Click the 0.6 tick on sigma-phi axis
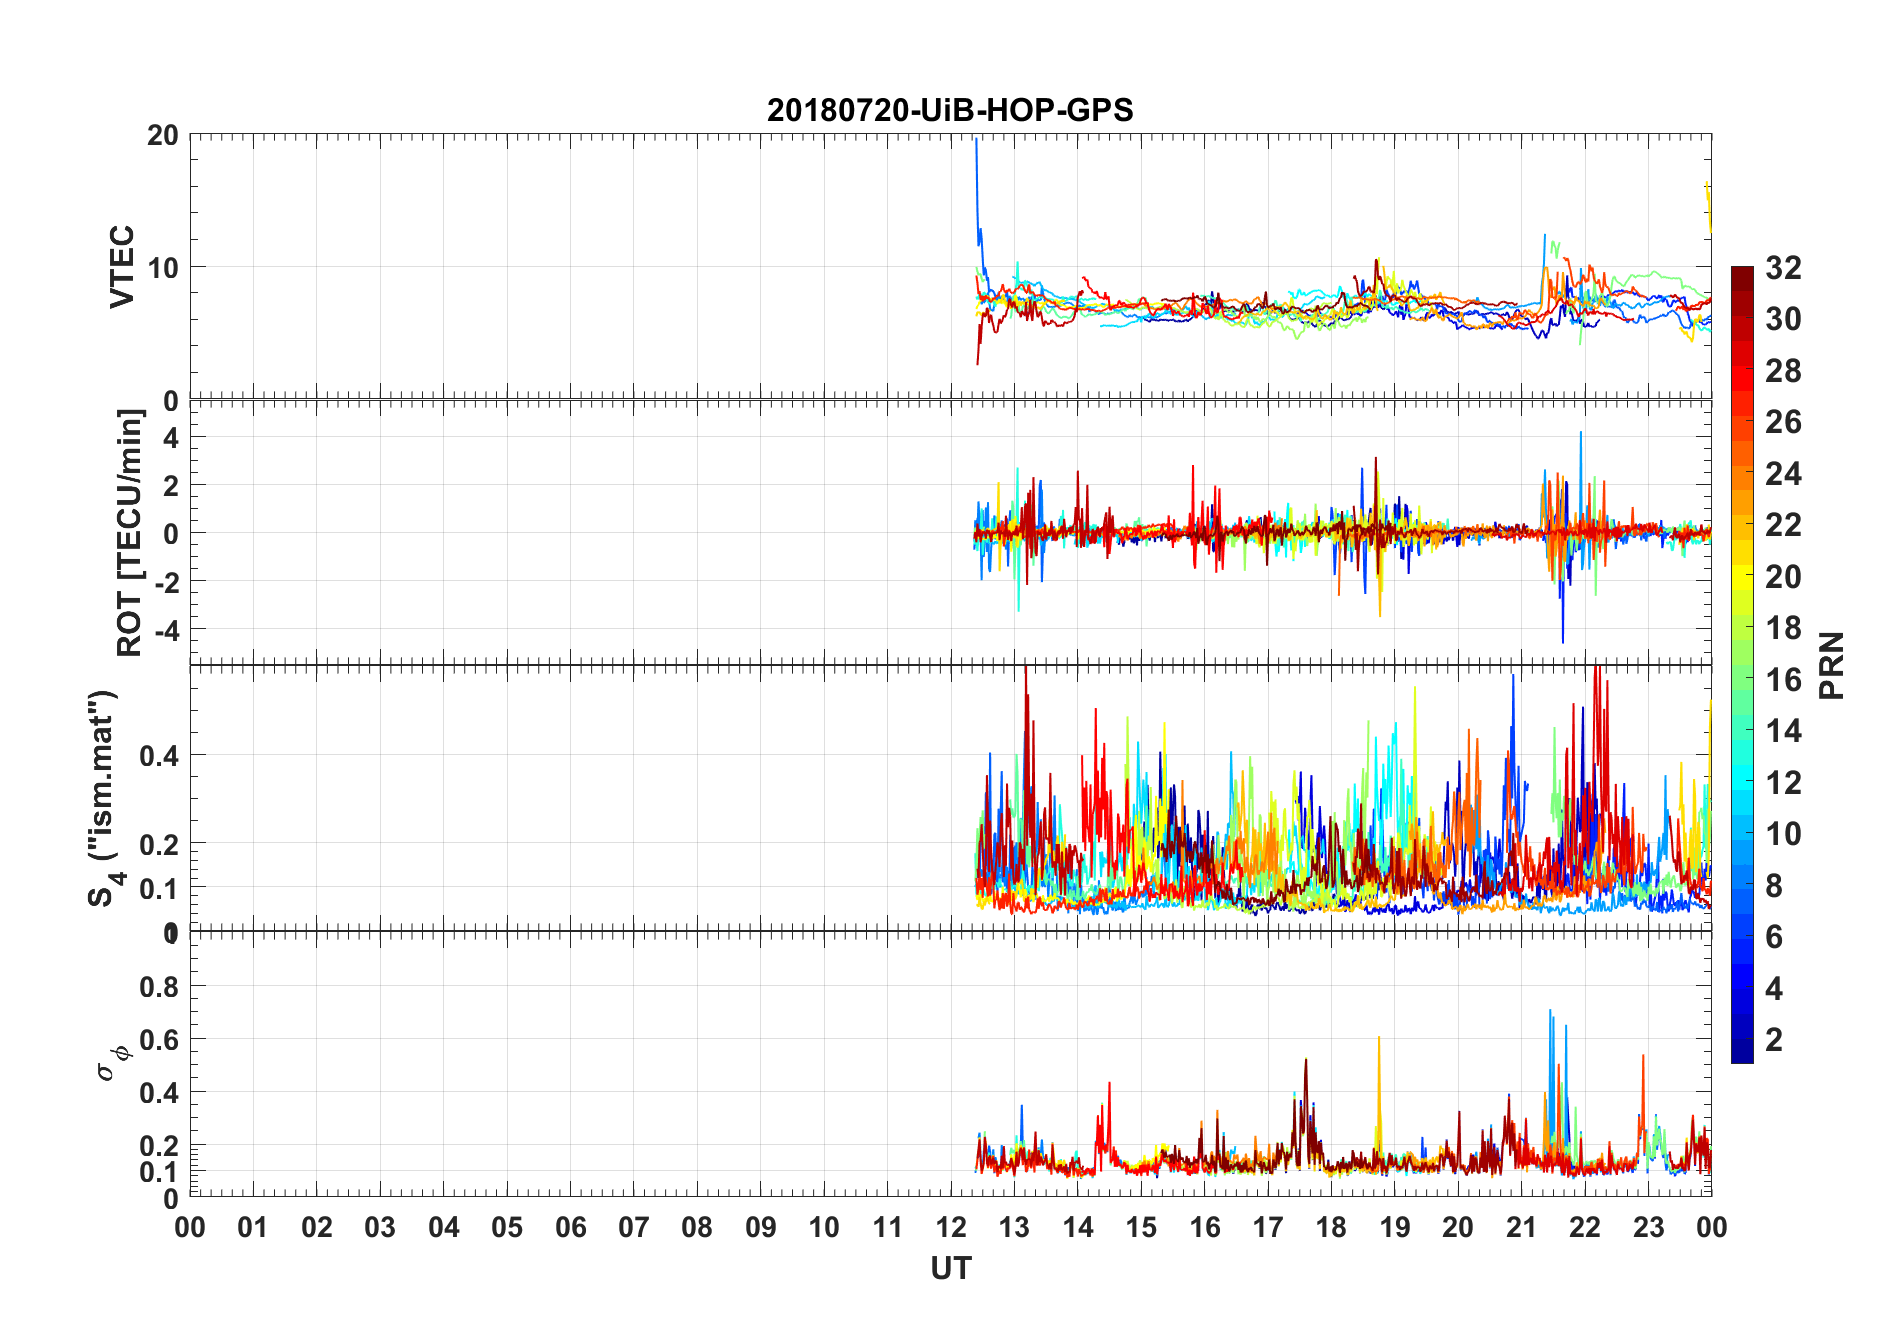 coord(159,1039)
